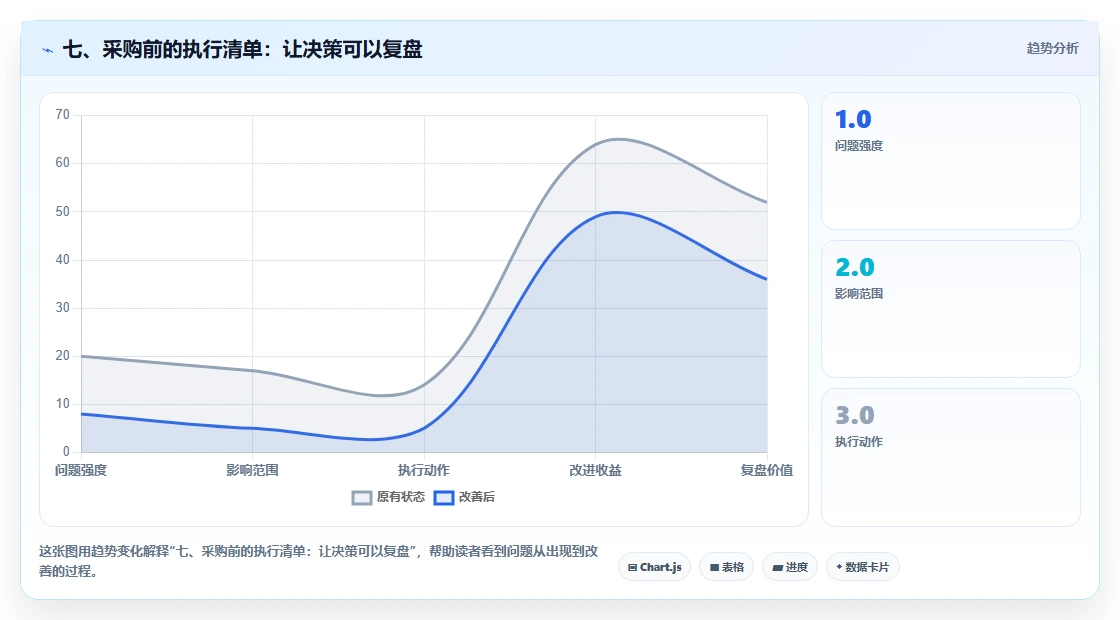Click the 问题强度 x-axis label

point(81,471)
